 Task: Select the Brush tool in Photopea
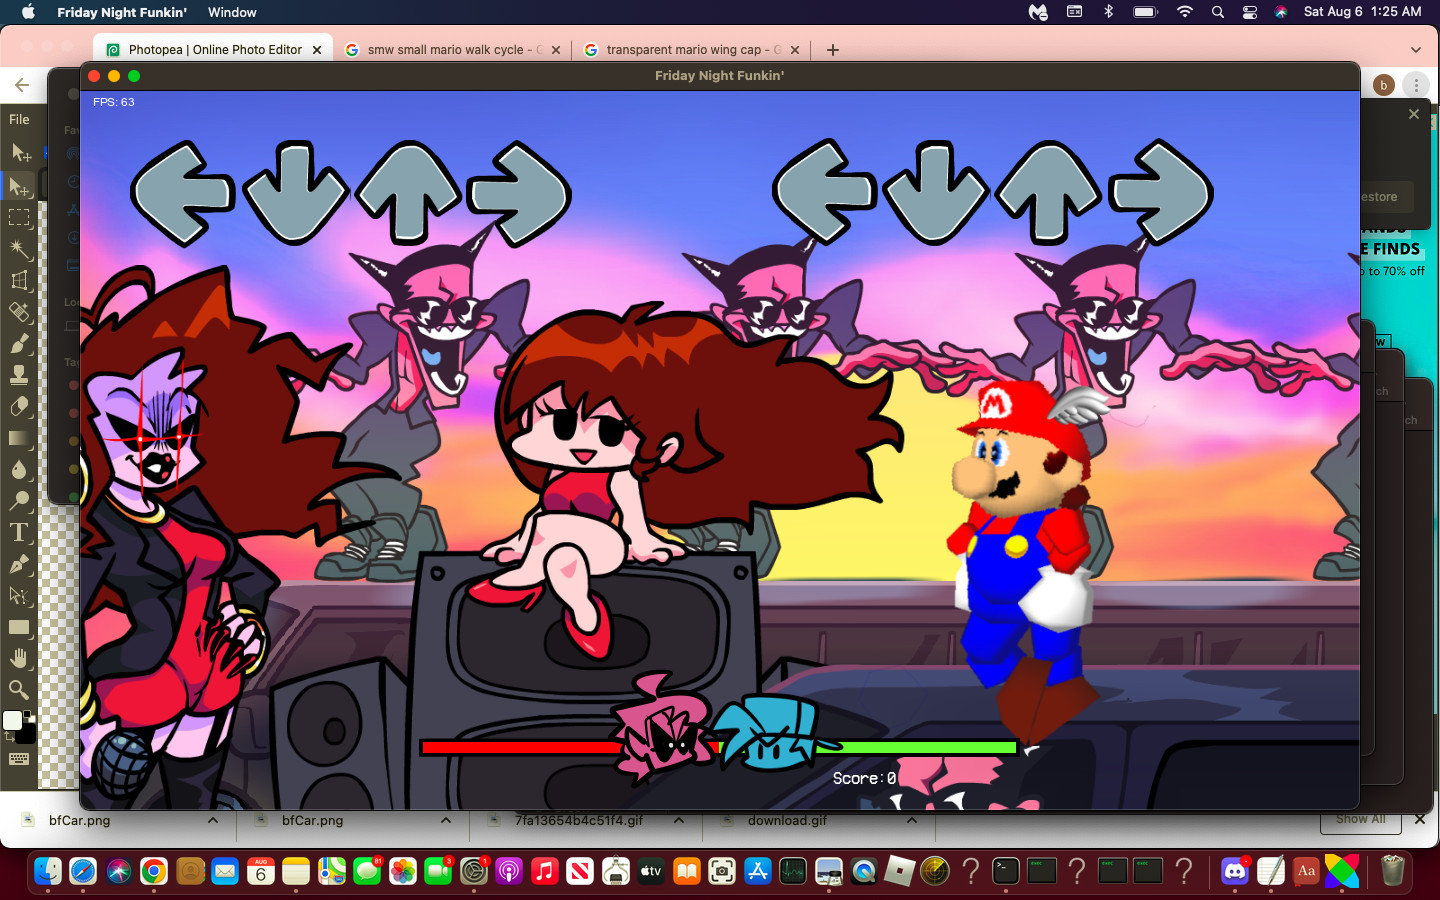click(x=20, y=343)
